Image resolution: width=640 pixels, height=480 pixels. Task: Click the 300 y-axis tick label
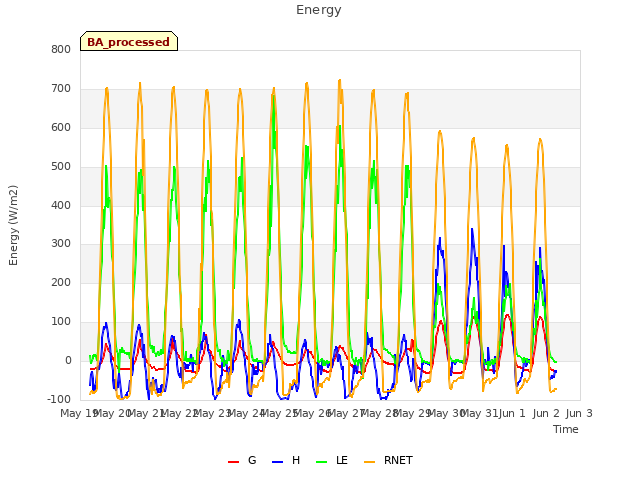coord(61,244)
